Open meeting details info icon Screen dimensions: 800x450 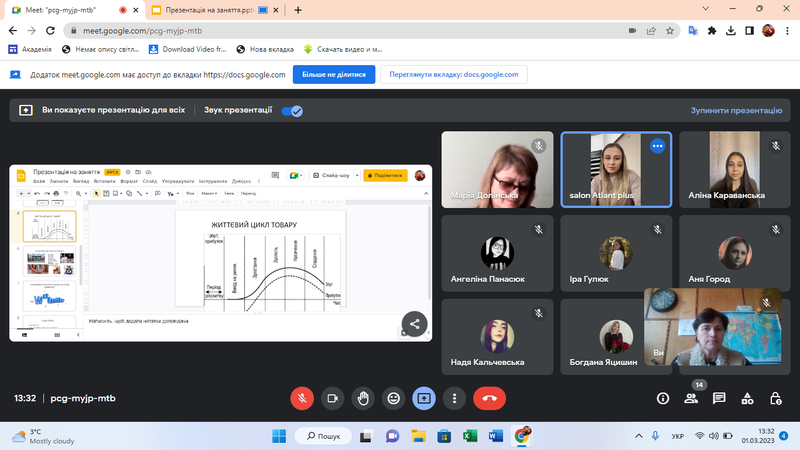pos(662,398)
